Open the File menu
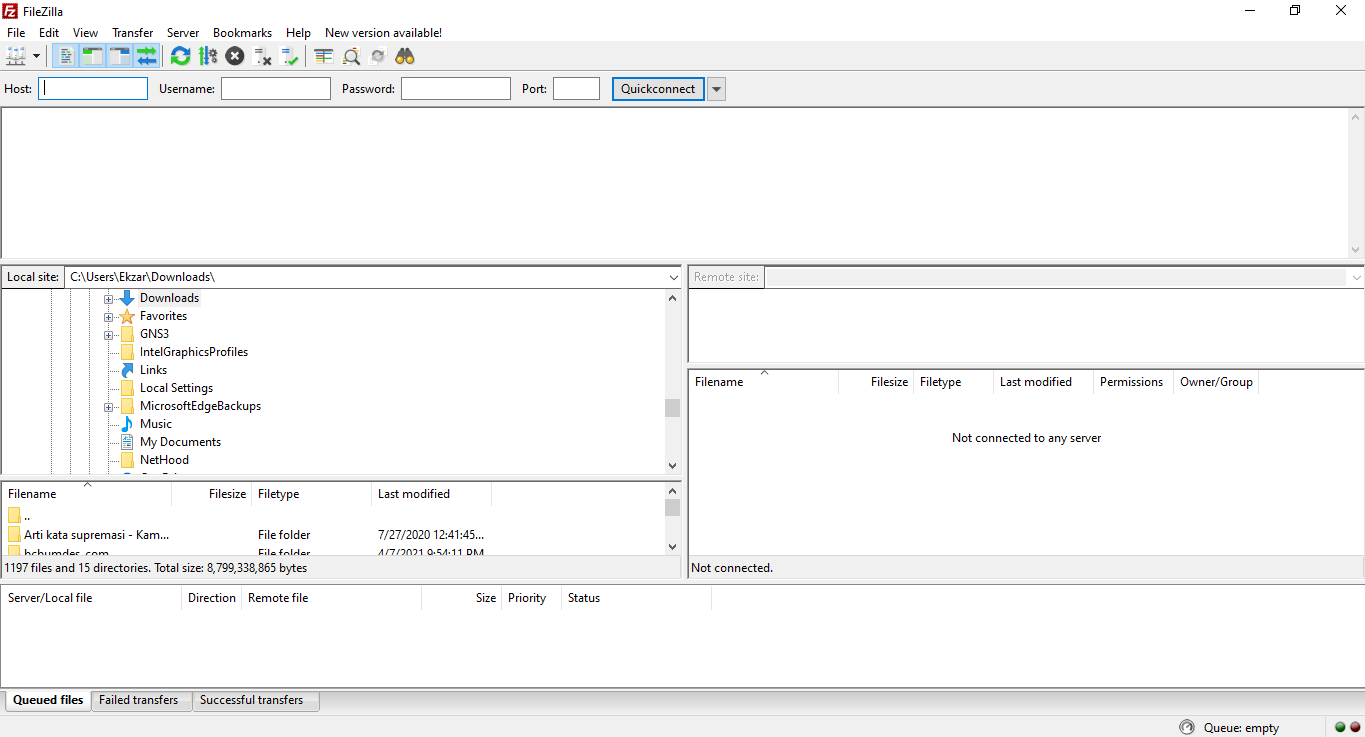The image size is (1365, 737). click(x=16, y=33)
